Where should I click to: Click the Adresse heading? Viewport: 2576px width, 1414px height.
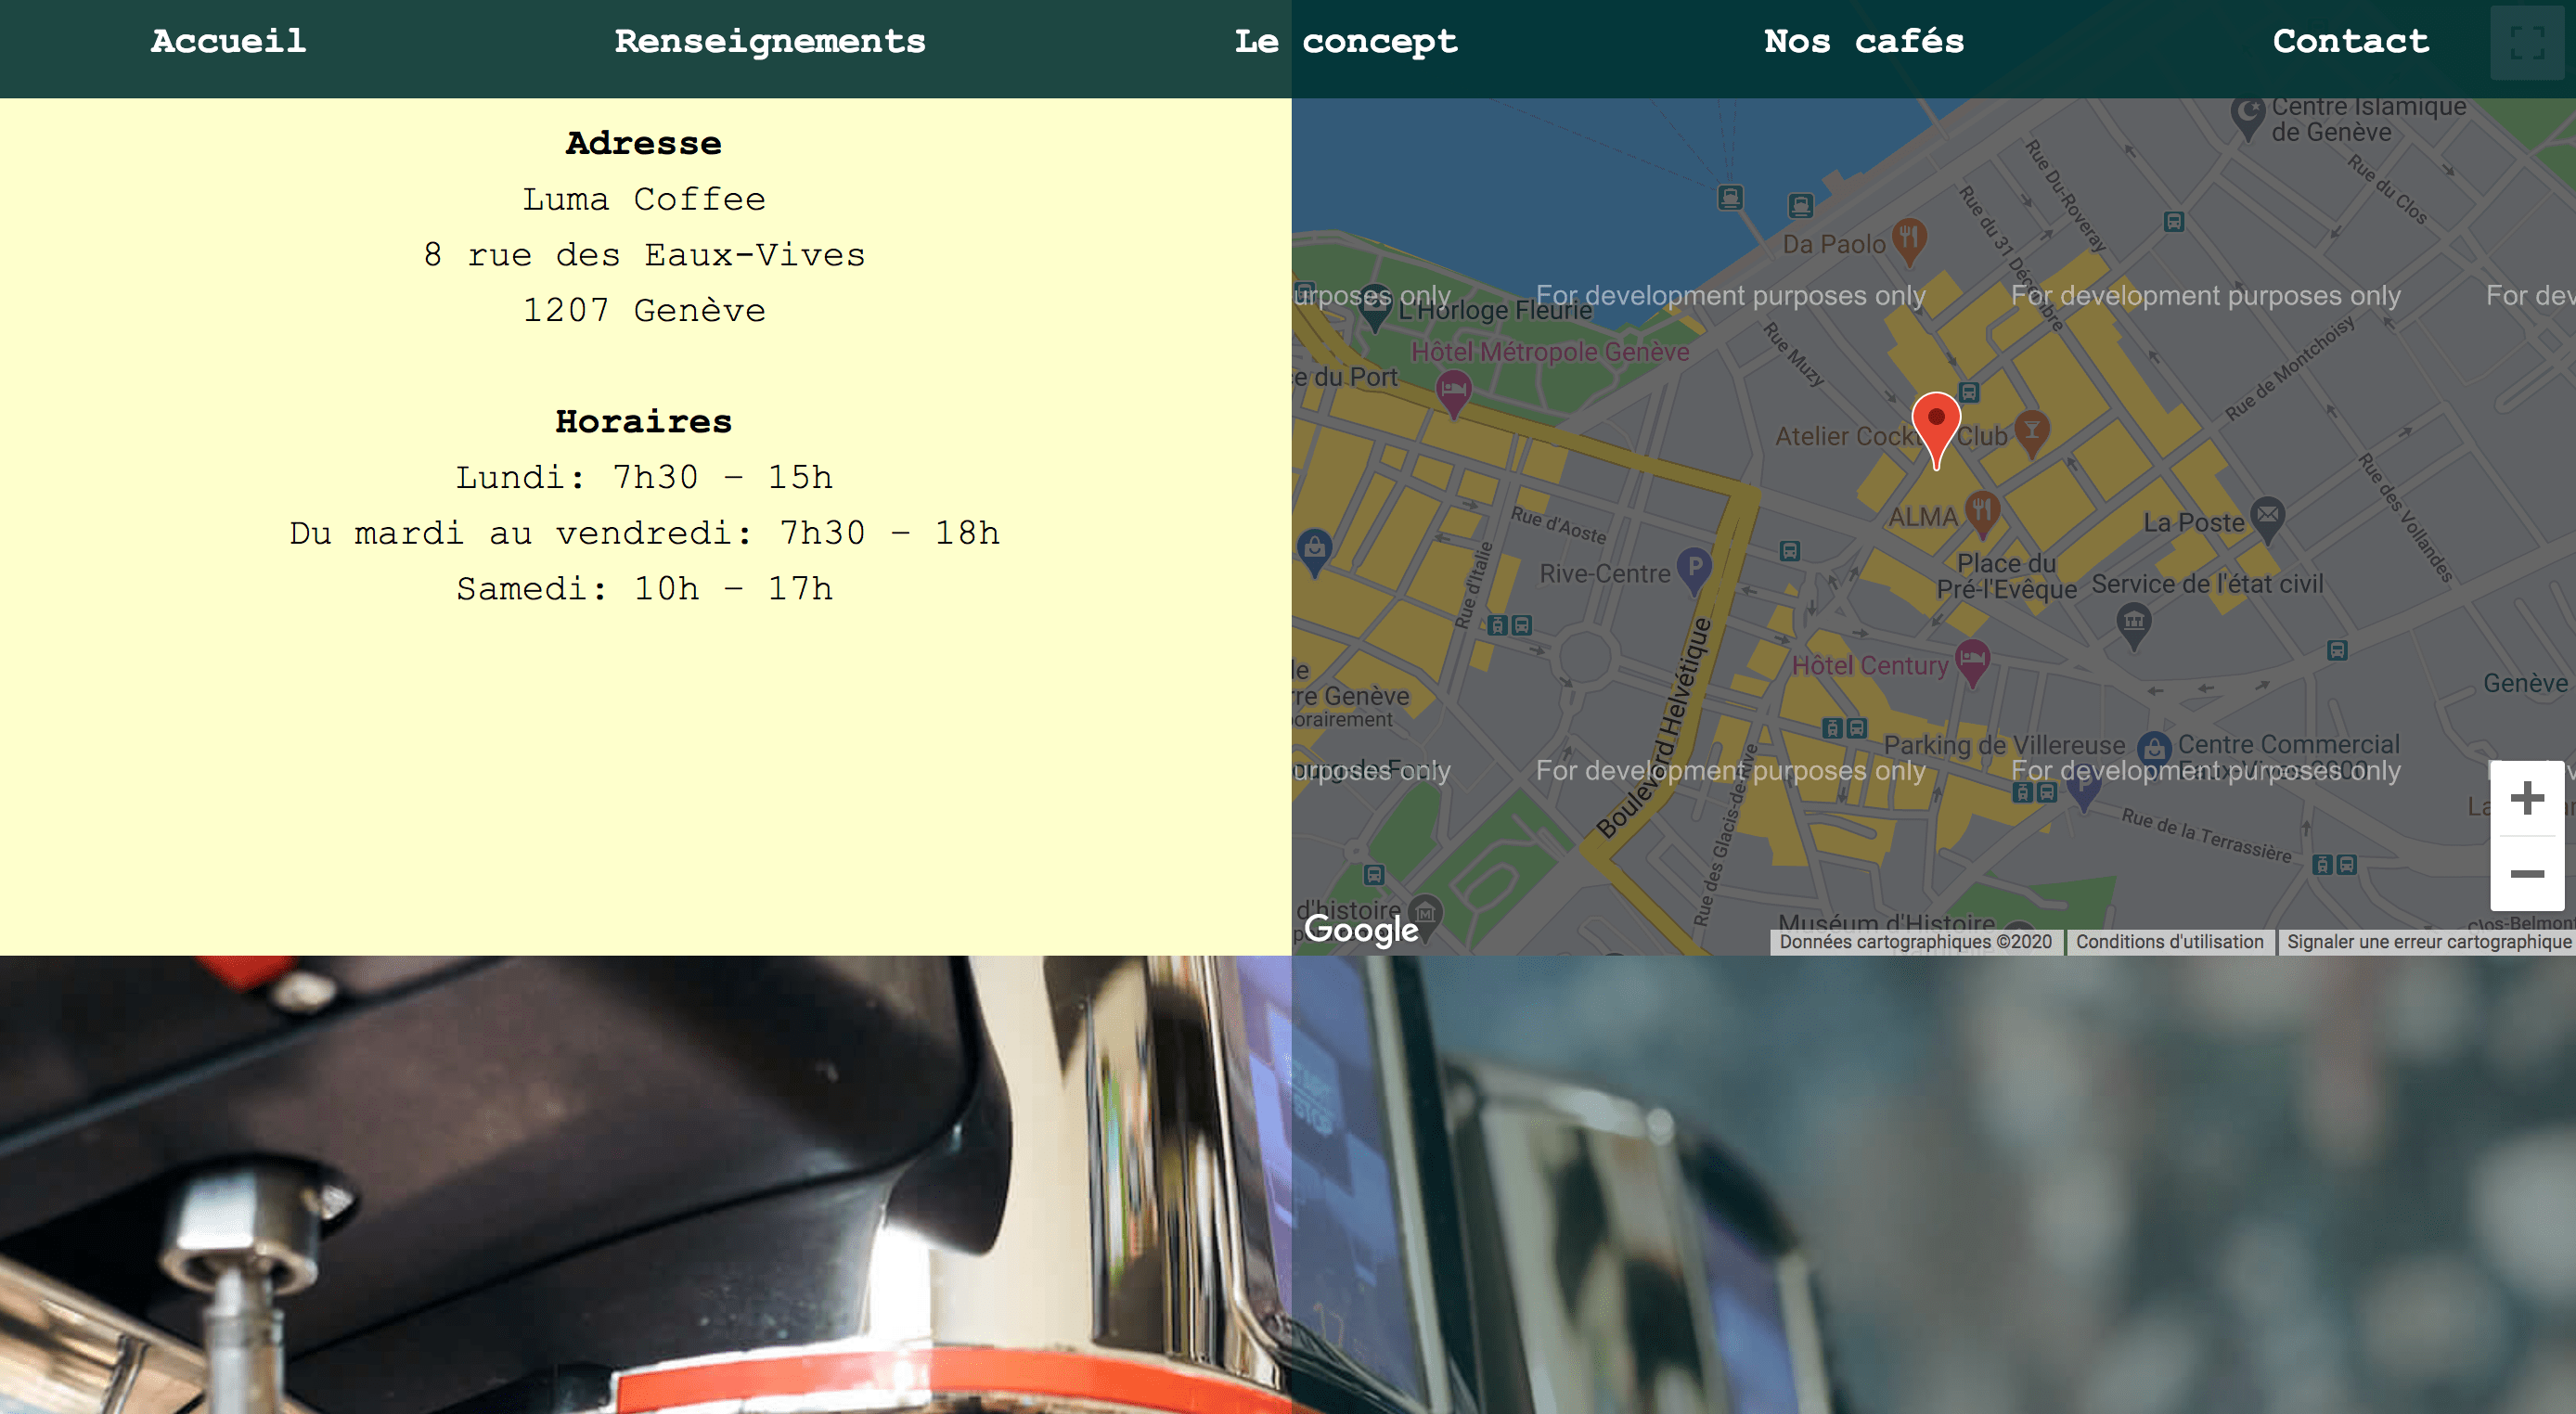coord(643,143)
